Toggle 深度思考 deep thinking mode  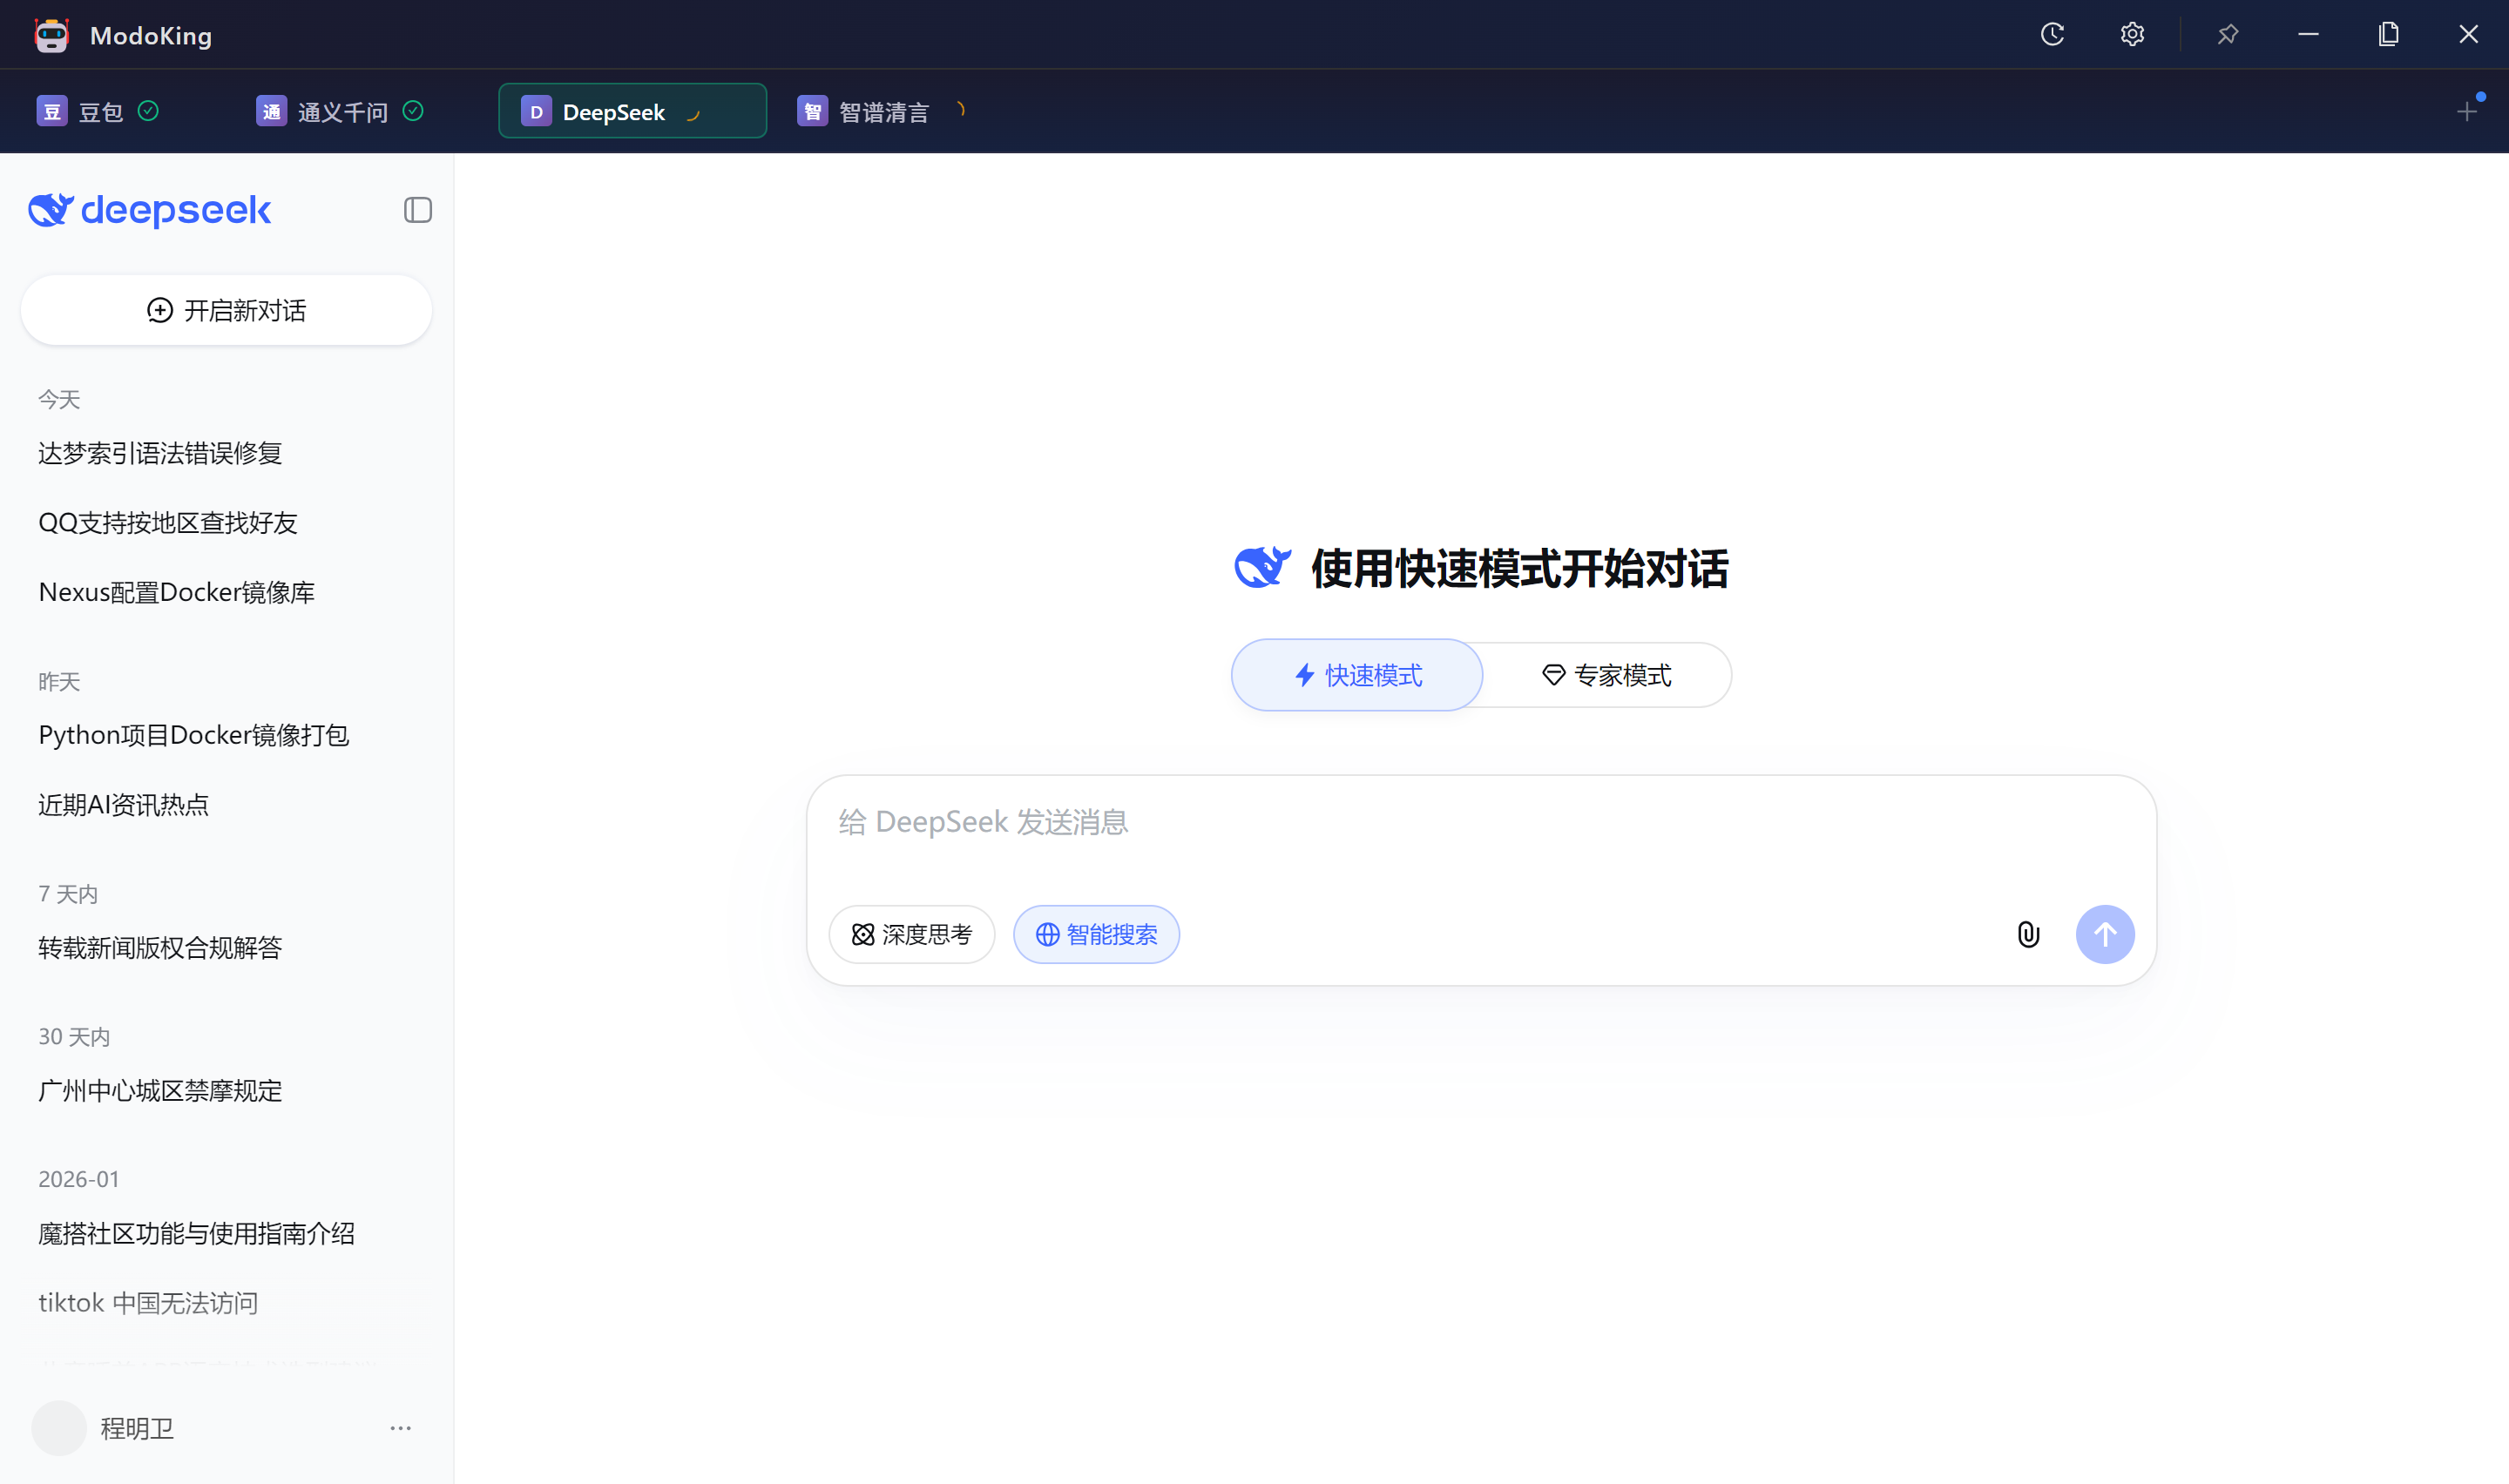(912, 934)
